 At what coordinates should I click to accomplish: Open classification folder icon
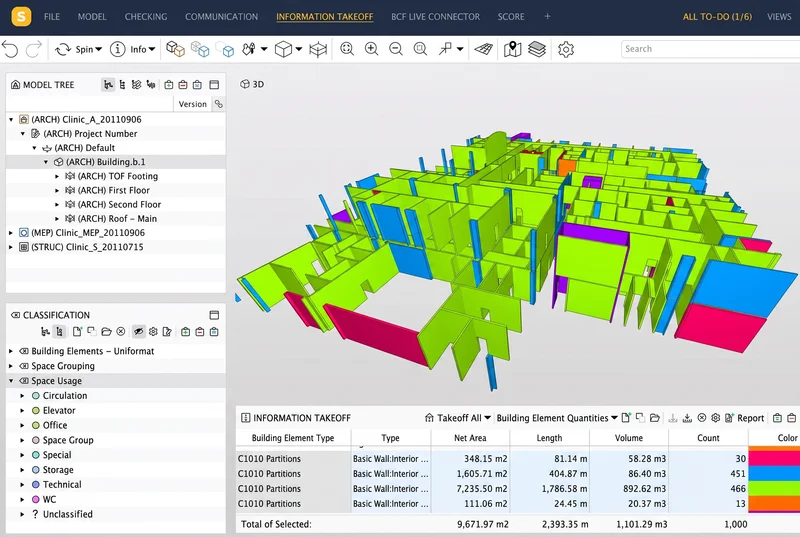[x=106, y=331]
